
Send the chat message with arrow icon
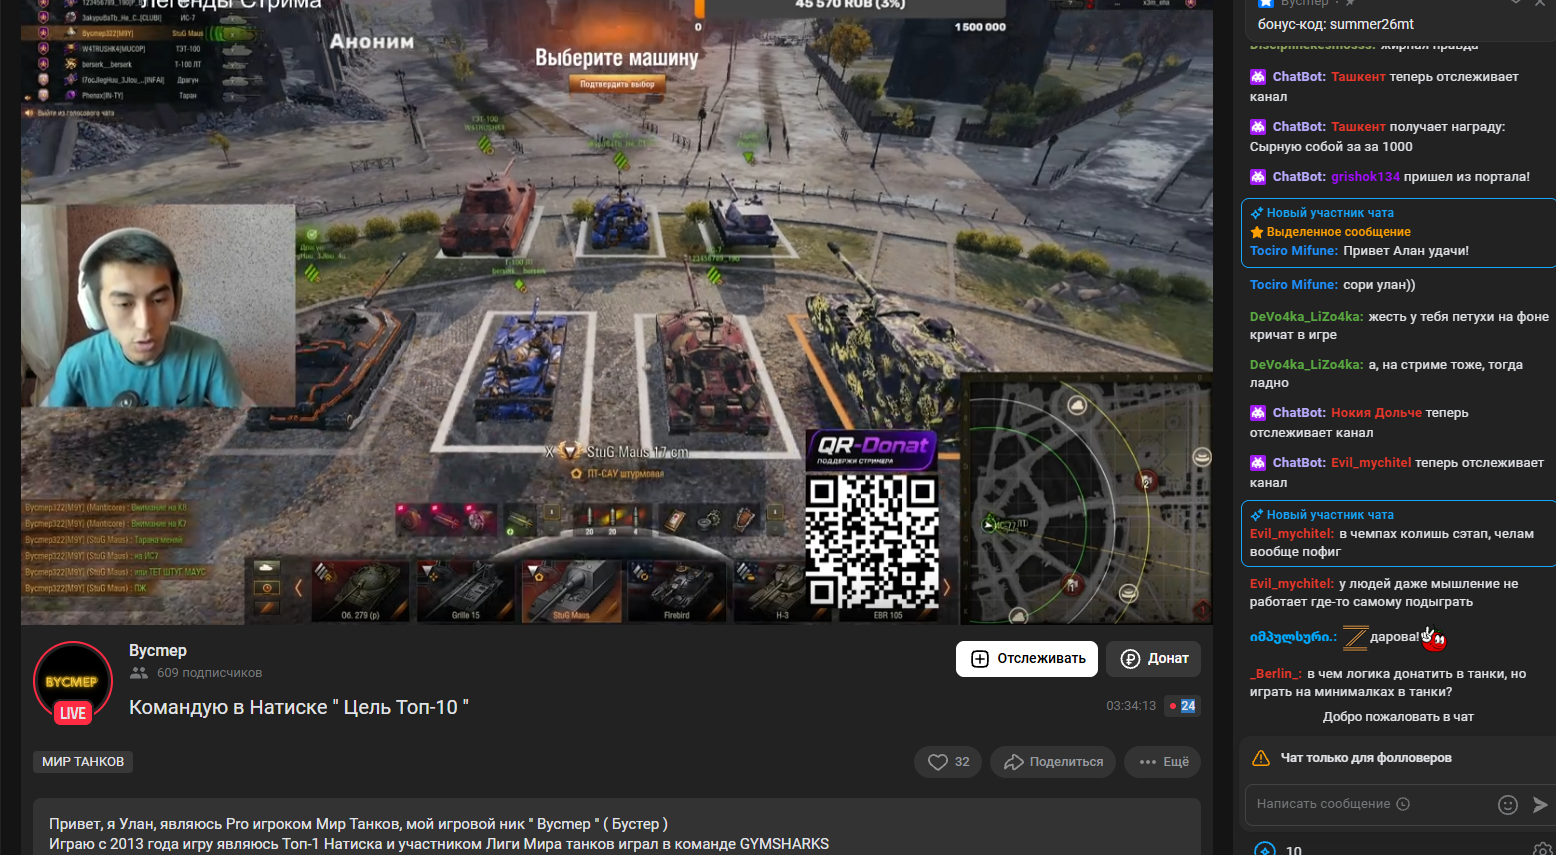coord(1540,805)
